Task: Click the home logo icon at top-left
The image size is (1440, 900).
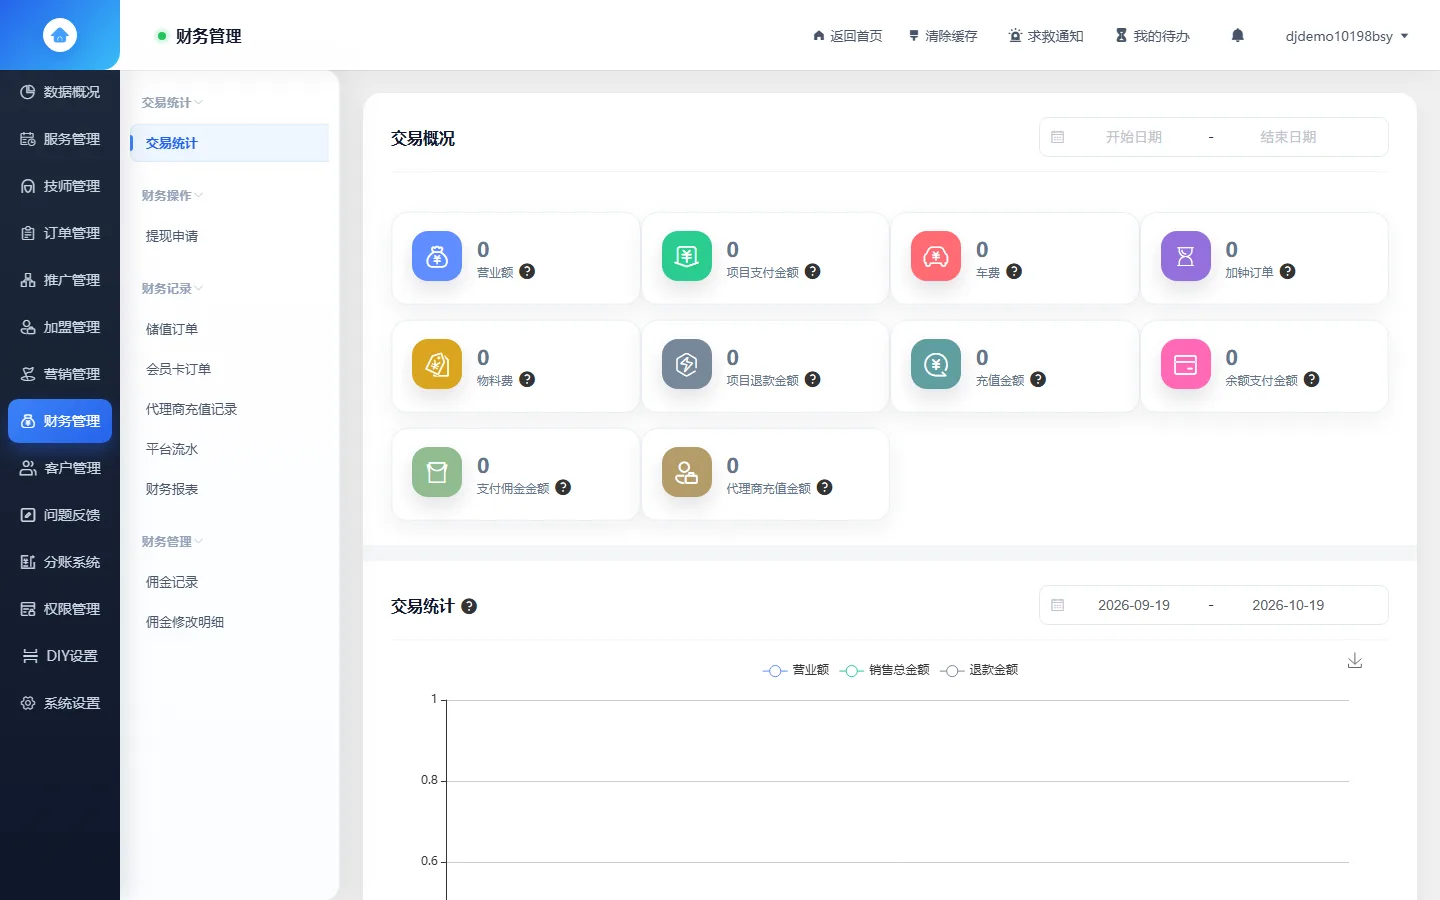Action: tap(60, 35)
